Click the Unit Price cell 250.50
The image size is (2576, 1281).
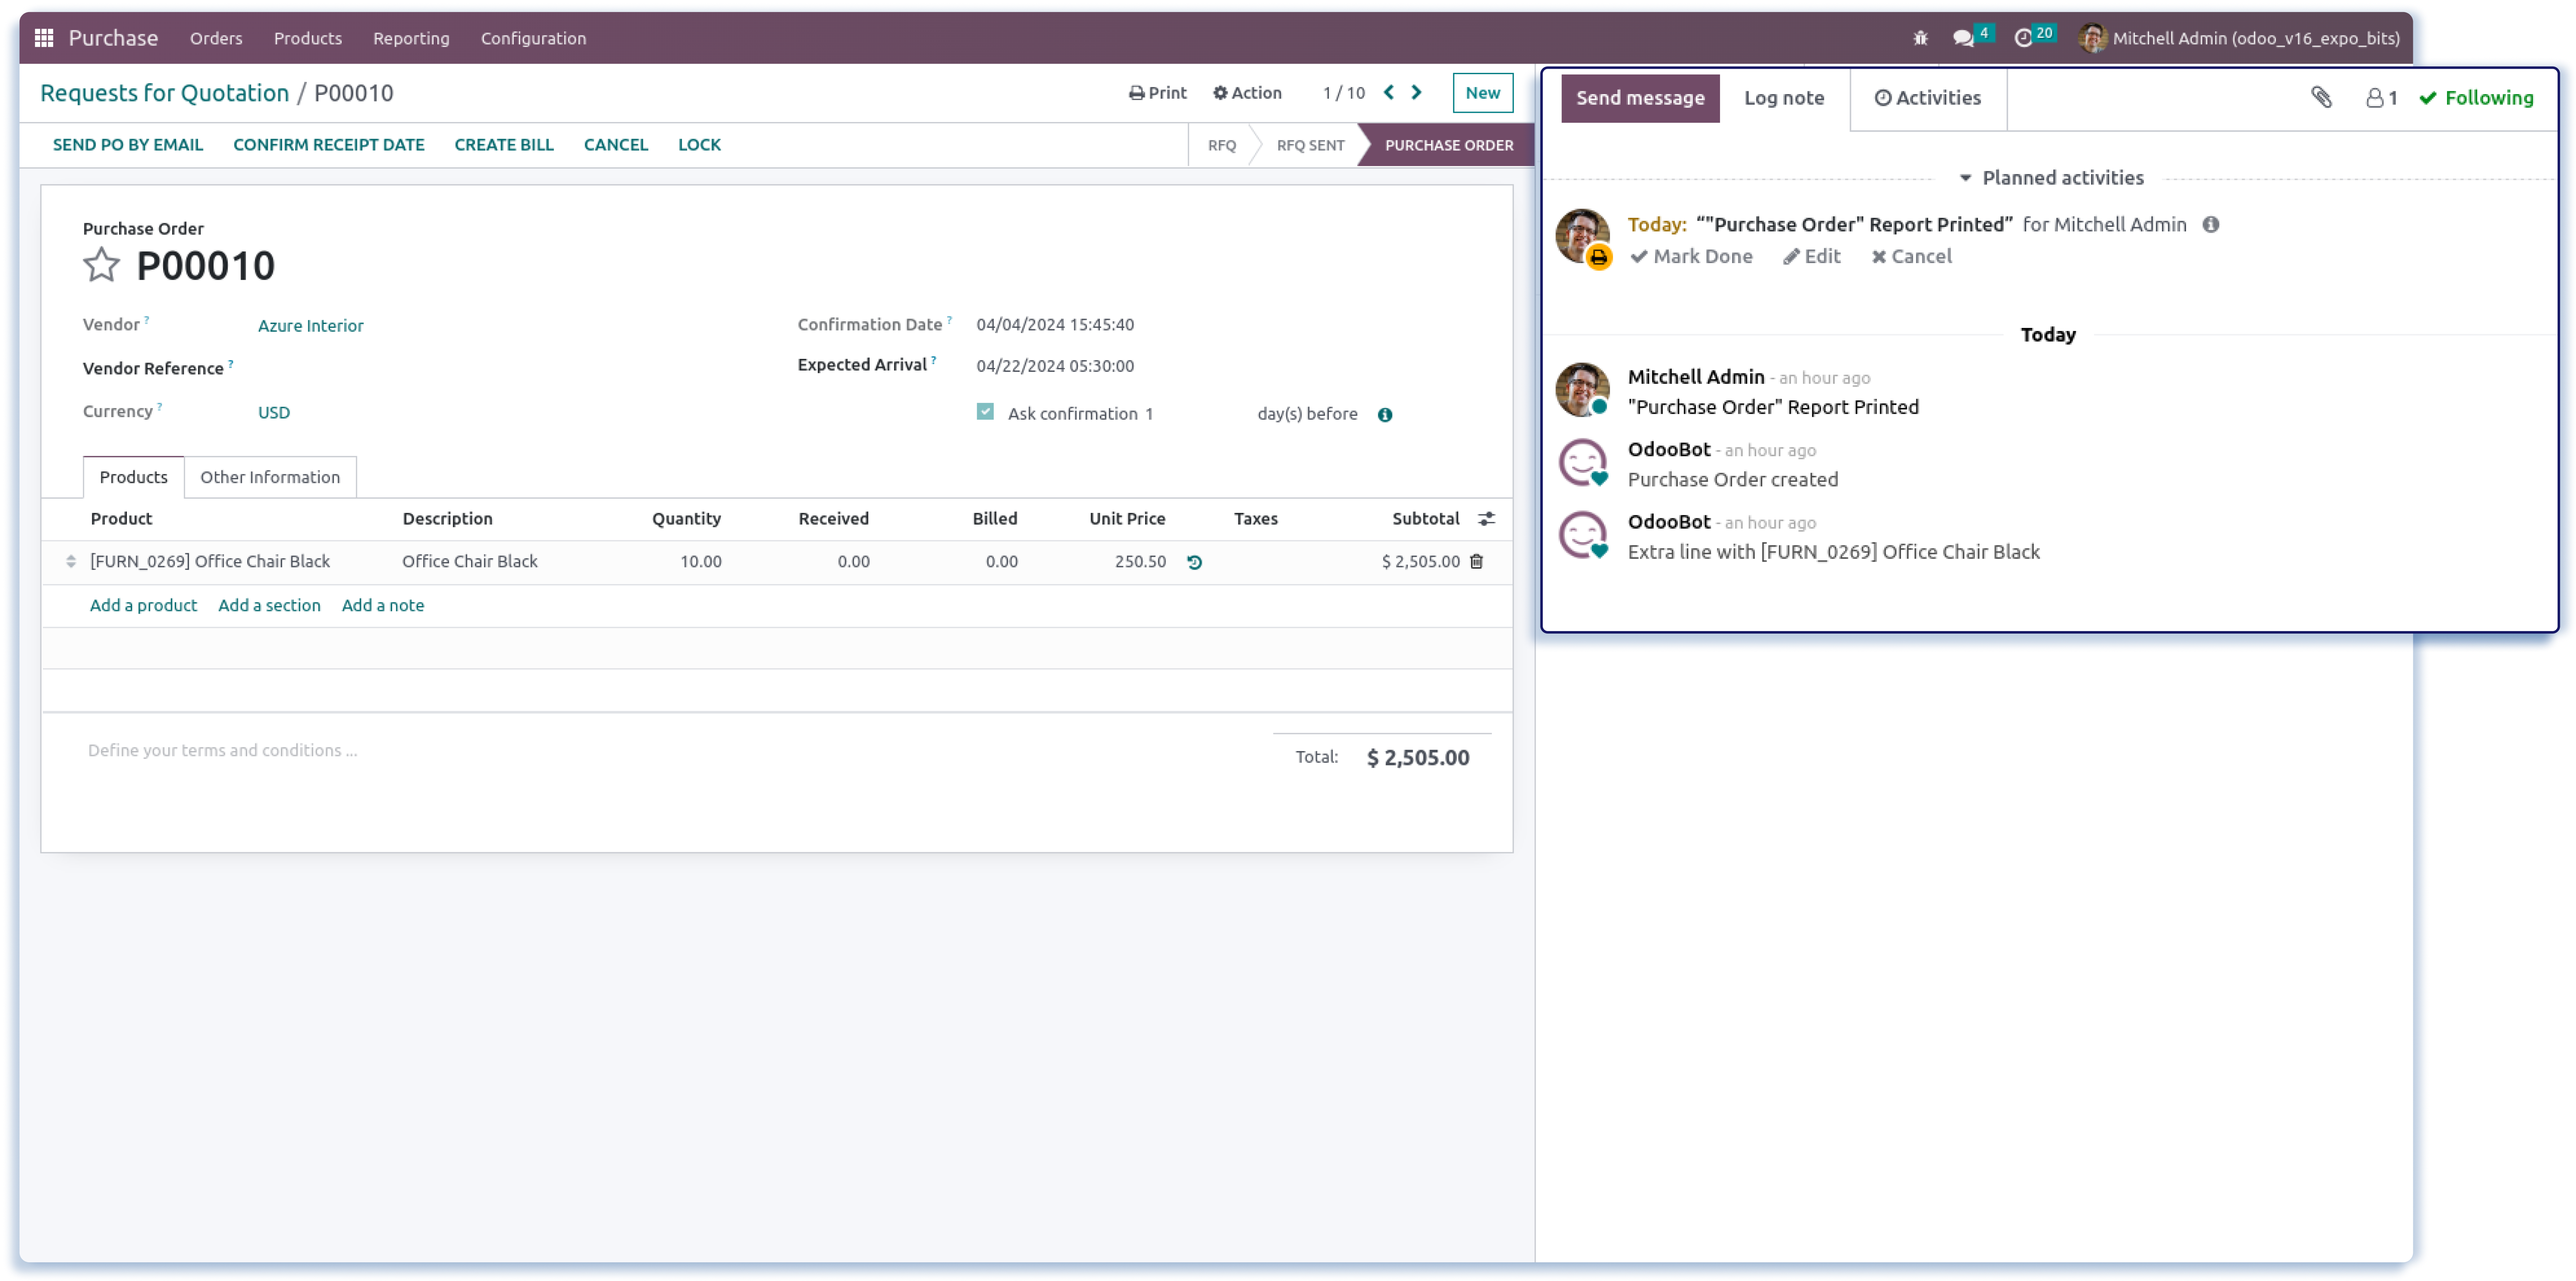click(1140, 562)
